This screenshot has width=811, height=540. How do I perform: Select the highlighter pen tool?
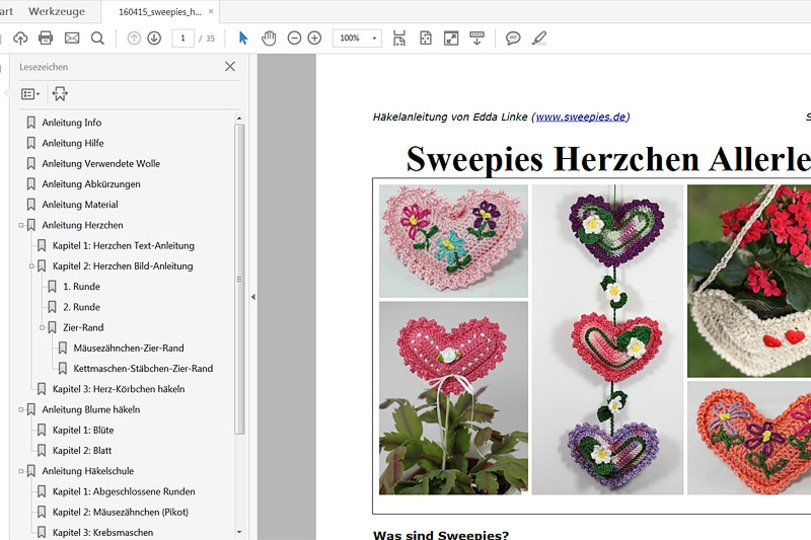tap(540, 38)
